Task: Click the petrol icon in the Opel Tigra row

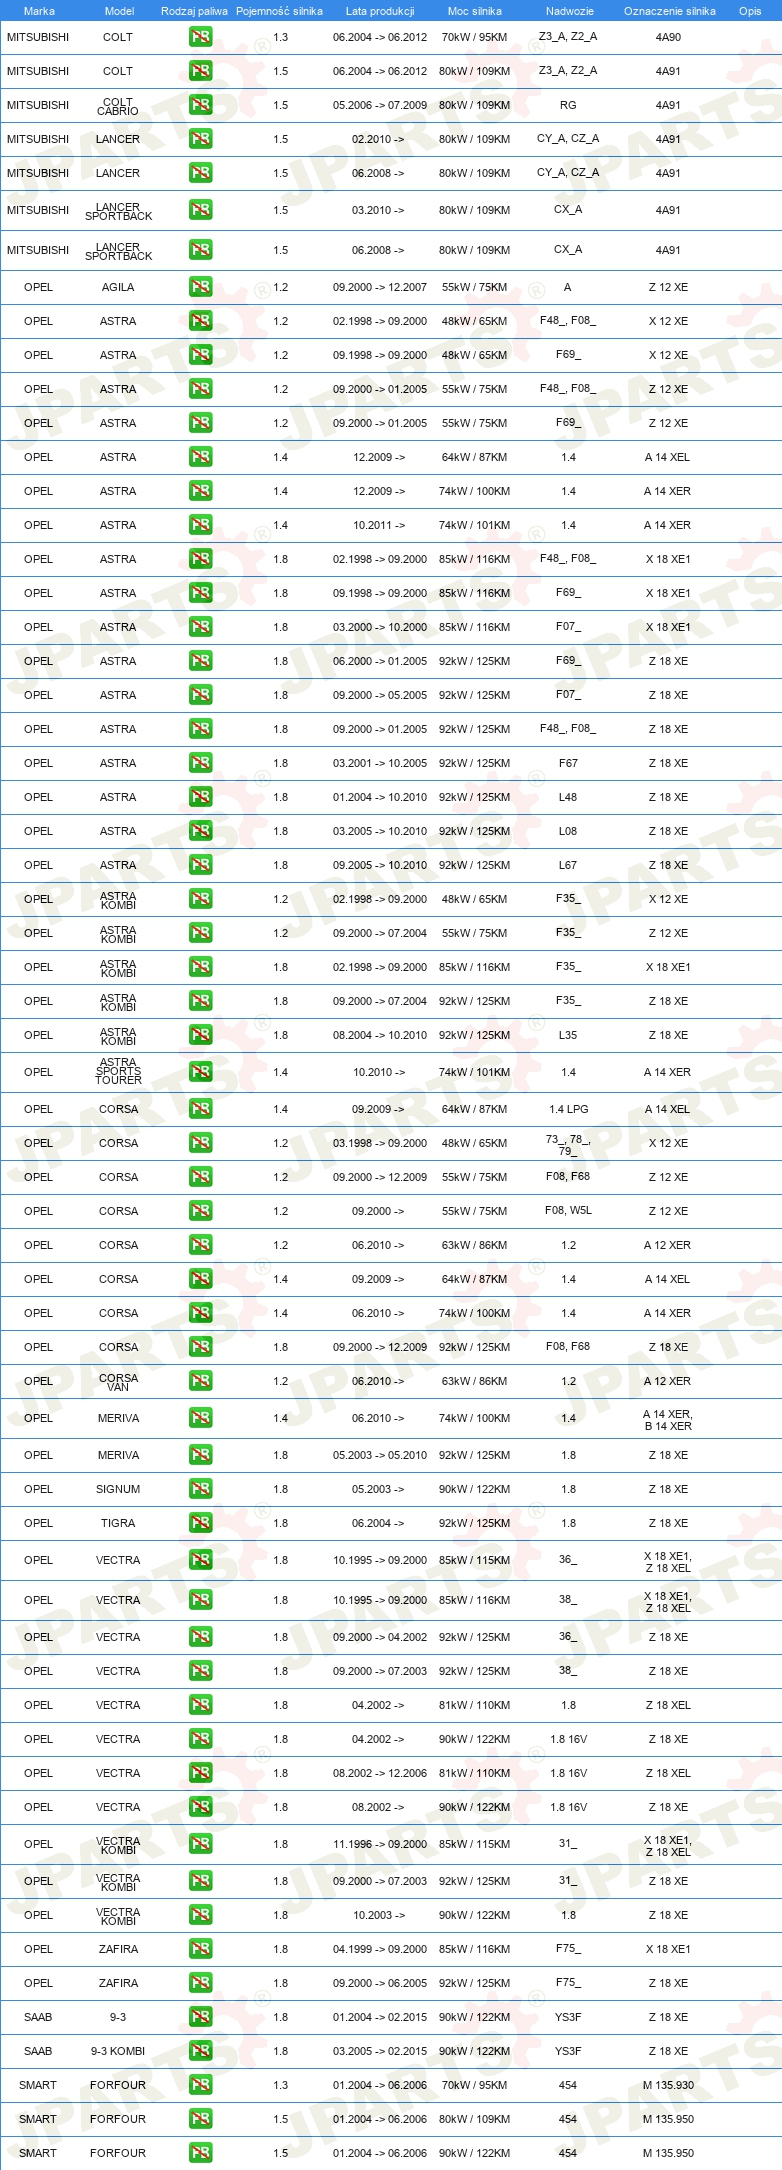Action: pos(200,1523)
